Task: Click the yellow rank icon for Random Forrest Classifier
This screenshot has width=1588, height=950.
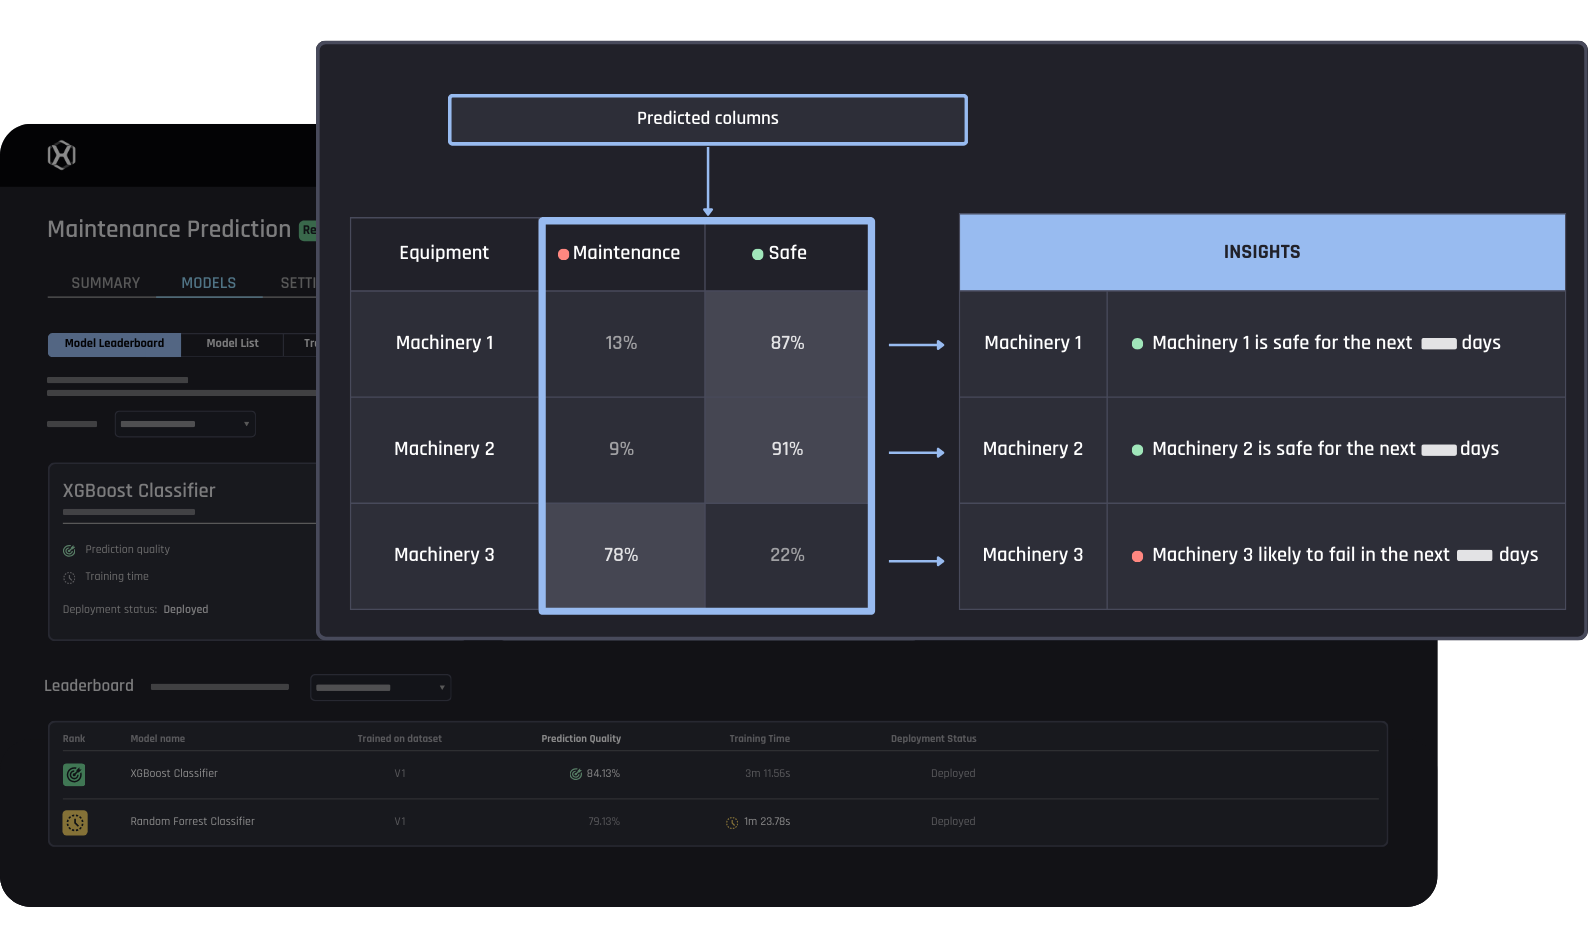Action: (x=75, y=822)
